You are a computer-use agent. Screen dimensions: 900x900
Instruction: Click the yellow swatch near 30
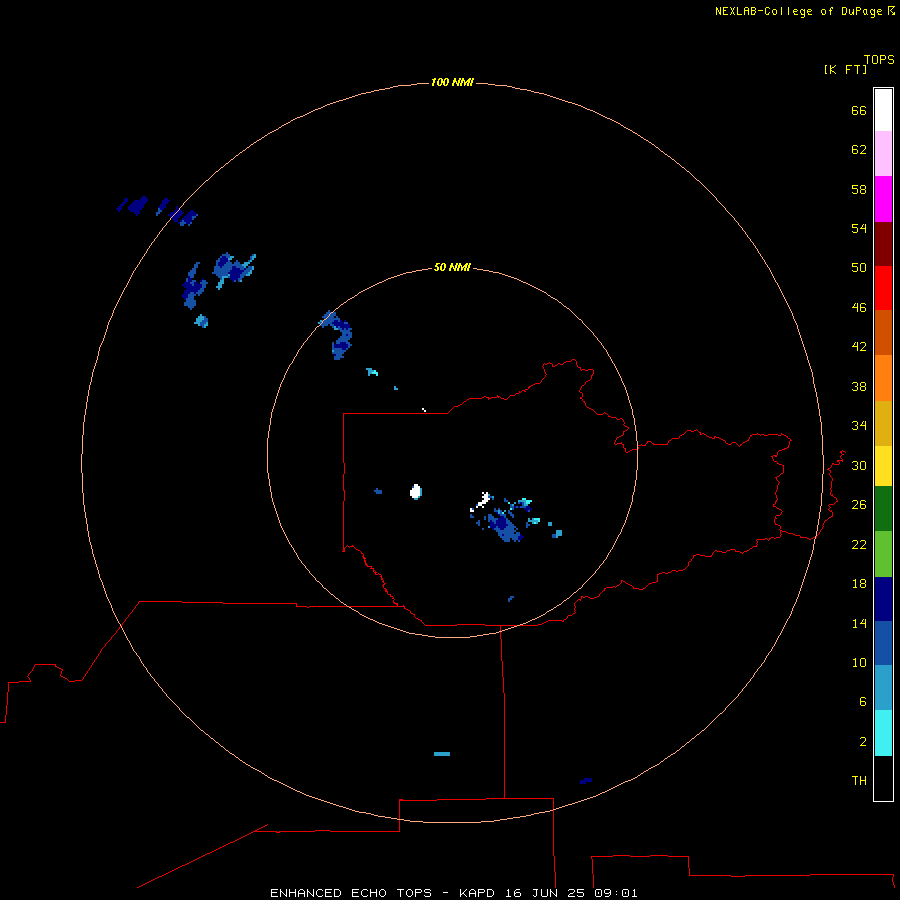pos(883,465)
